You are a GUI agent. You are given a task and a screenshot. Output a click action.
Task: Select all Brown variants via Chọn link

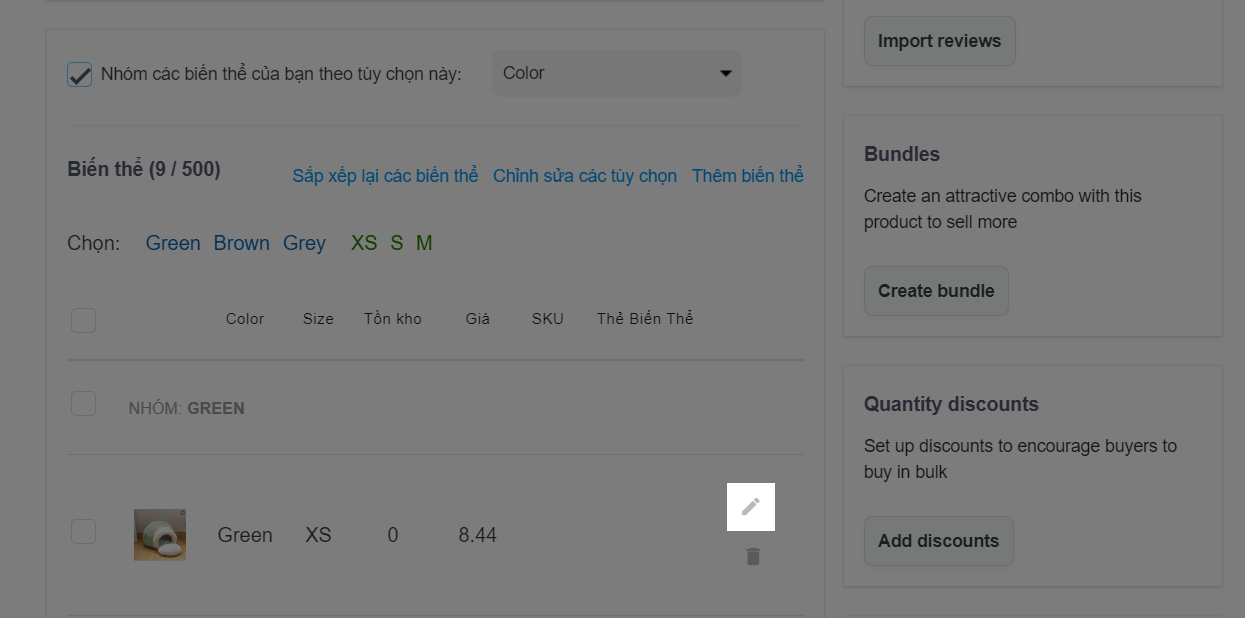242,243
